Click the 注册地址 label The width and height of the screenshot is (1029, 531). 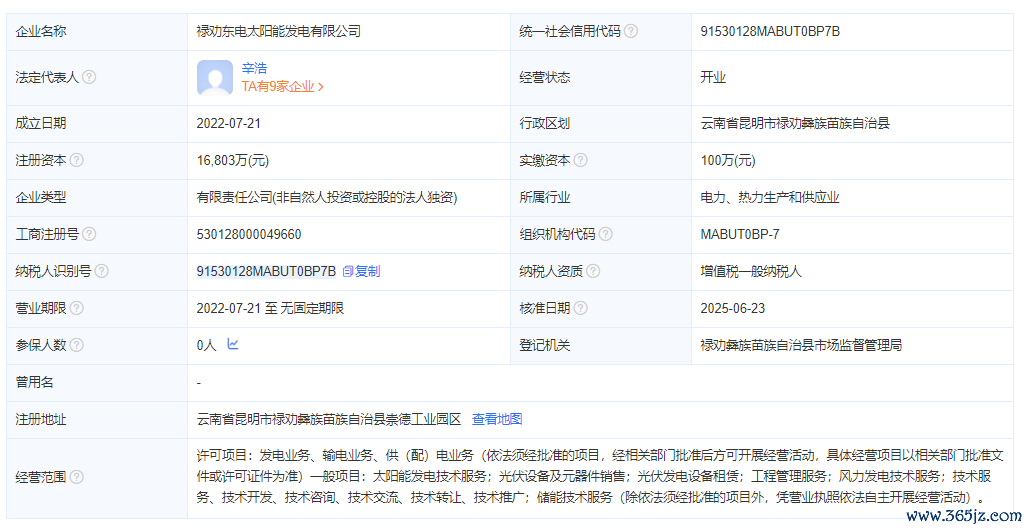[x=41, y=419]
